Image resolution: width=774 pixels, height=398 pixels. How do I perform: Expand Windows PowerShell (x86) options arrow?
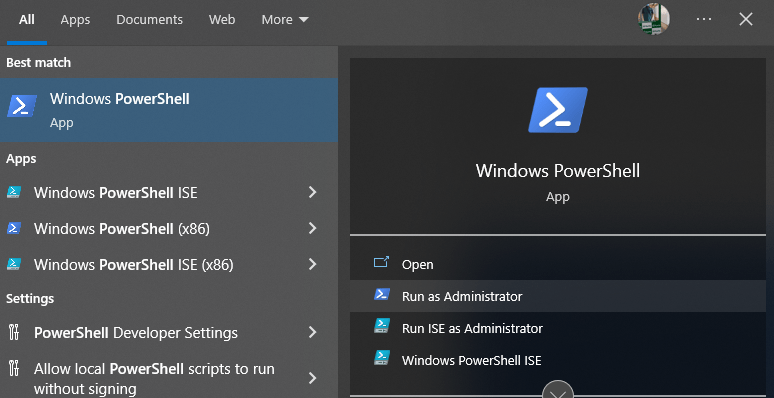(312, 228)
